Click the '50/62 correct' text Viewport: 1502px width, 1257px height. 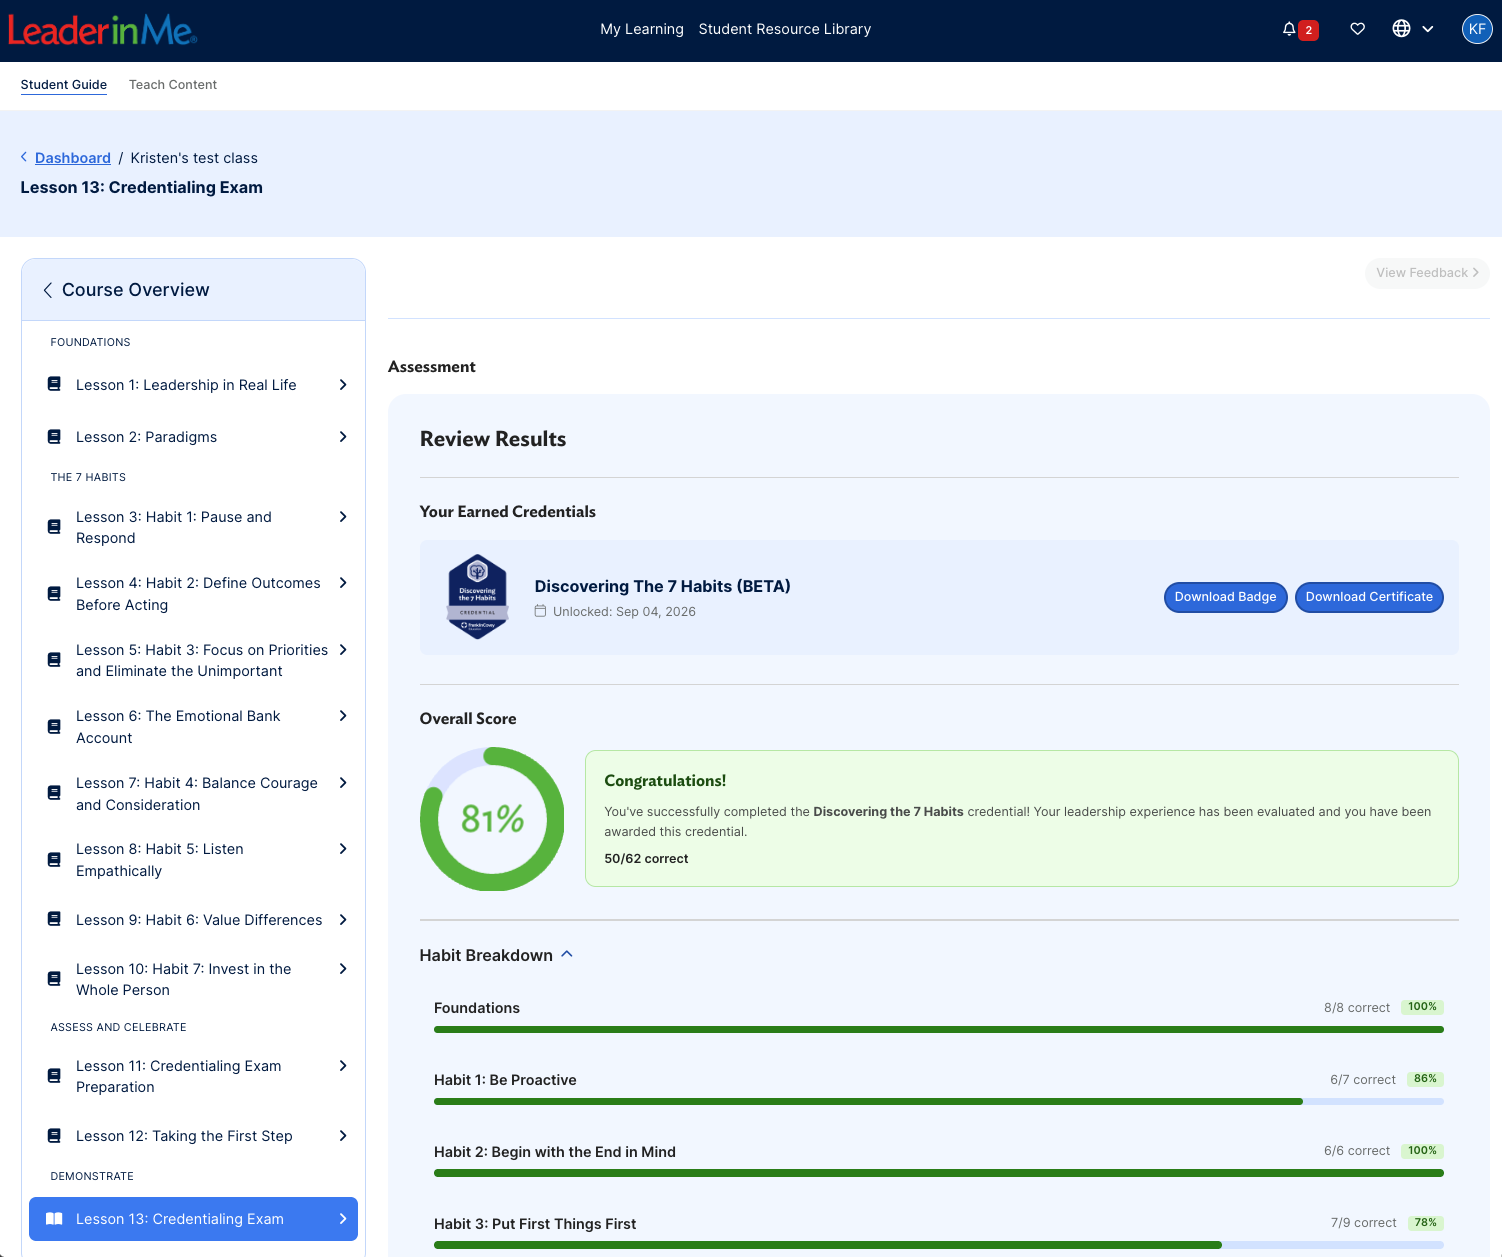pyautogui.click(x=646, y=859)
